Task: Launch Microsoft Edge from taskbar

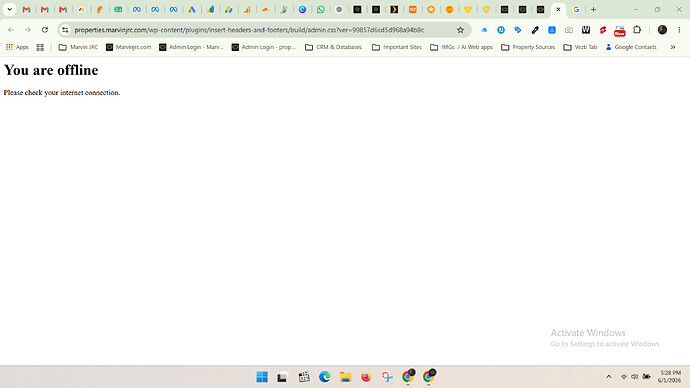Action: click(325, 377)
